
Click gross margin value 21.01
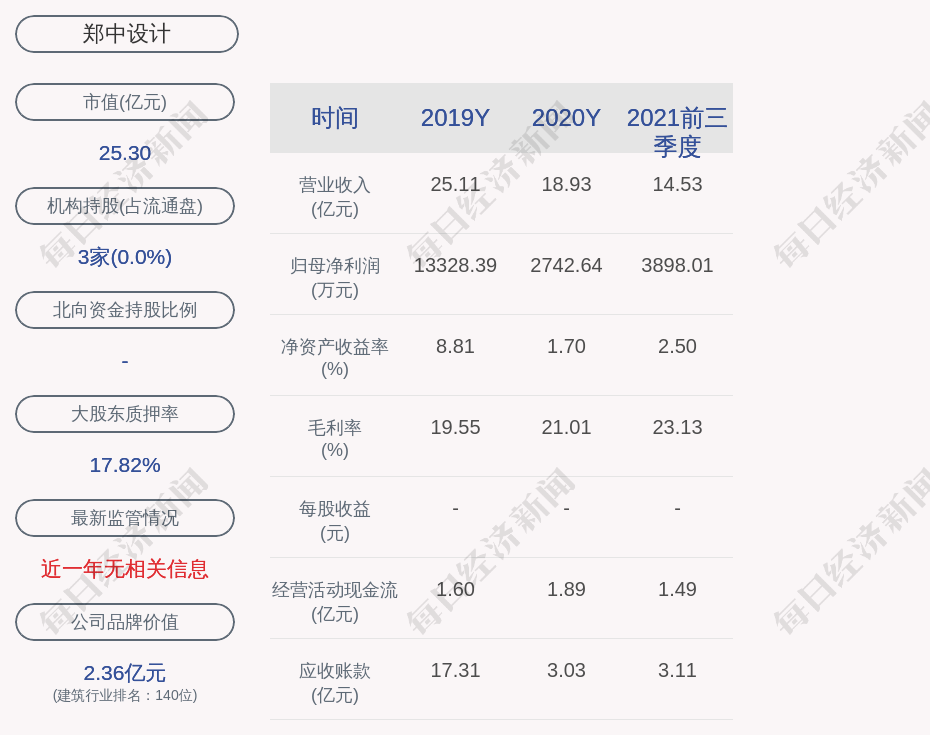(566, 427)
